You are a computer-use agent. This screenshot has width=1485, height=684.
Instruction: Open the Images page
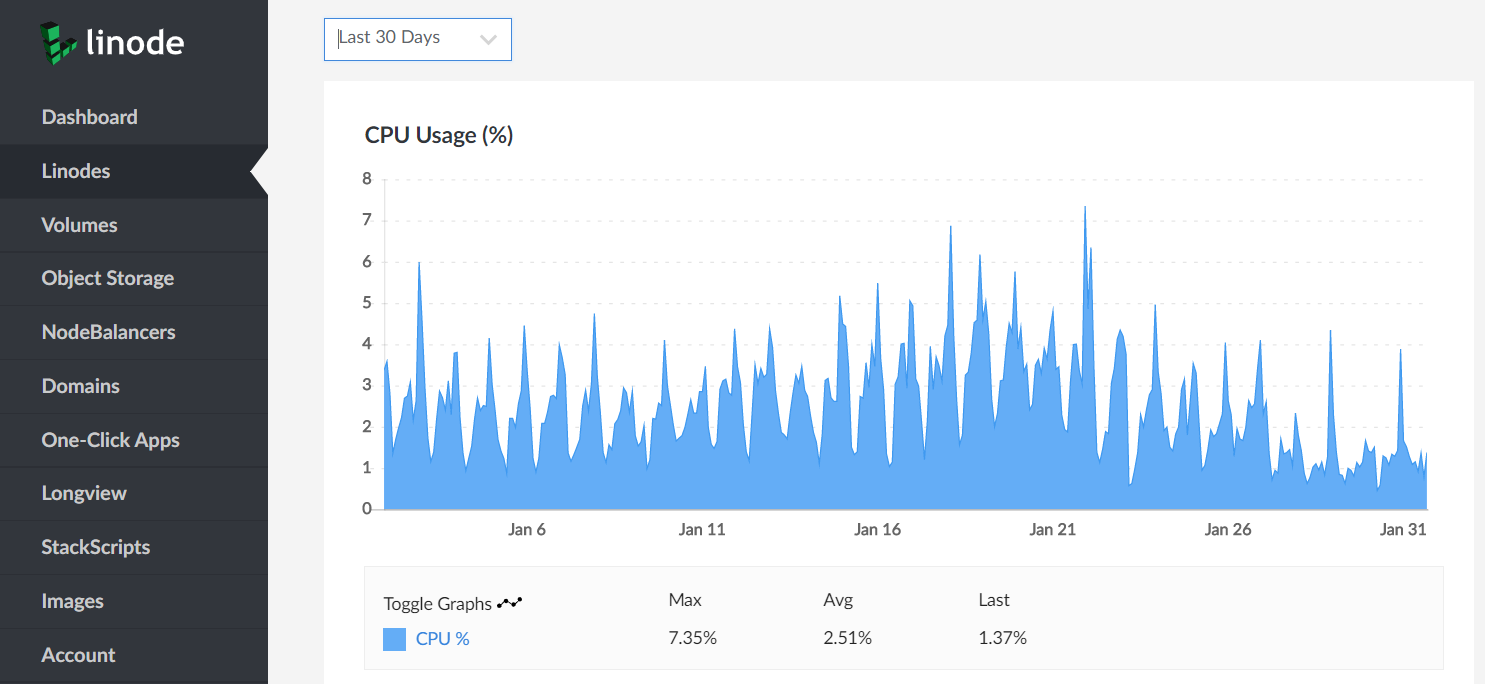click(72, 601)
